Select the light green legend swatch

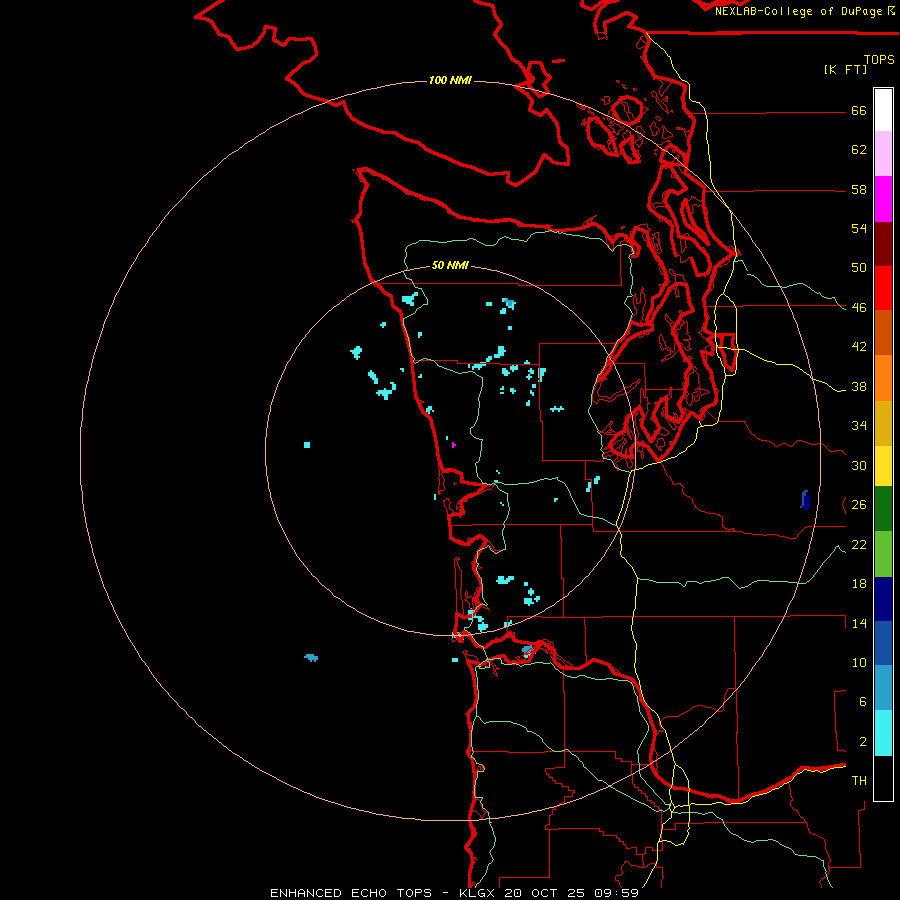(x=883, y=554)
